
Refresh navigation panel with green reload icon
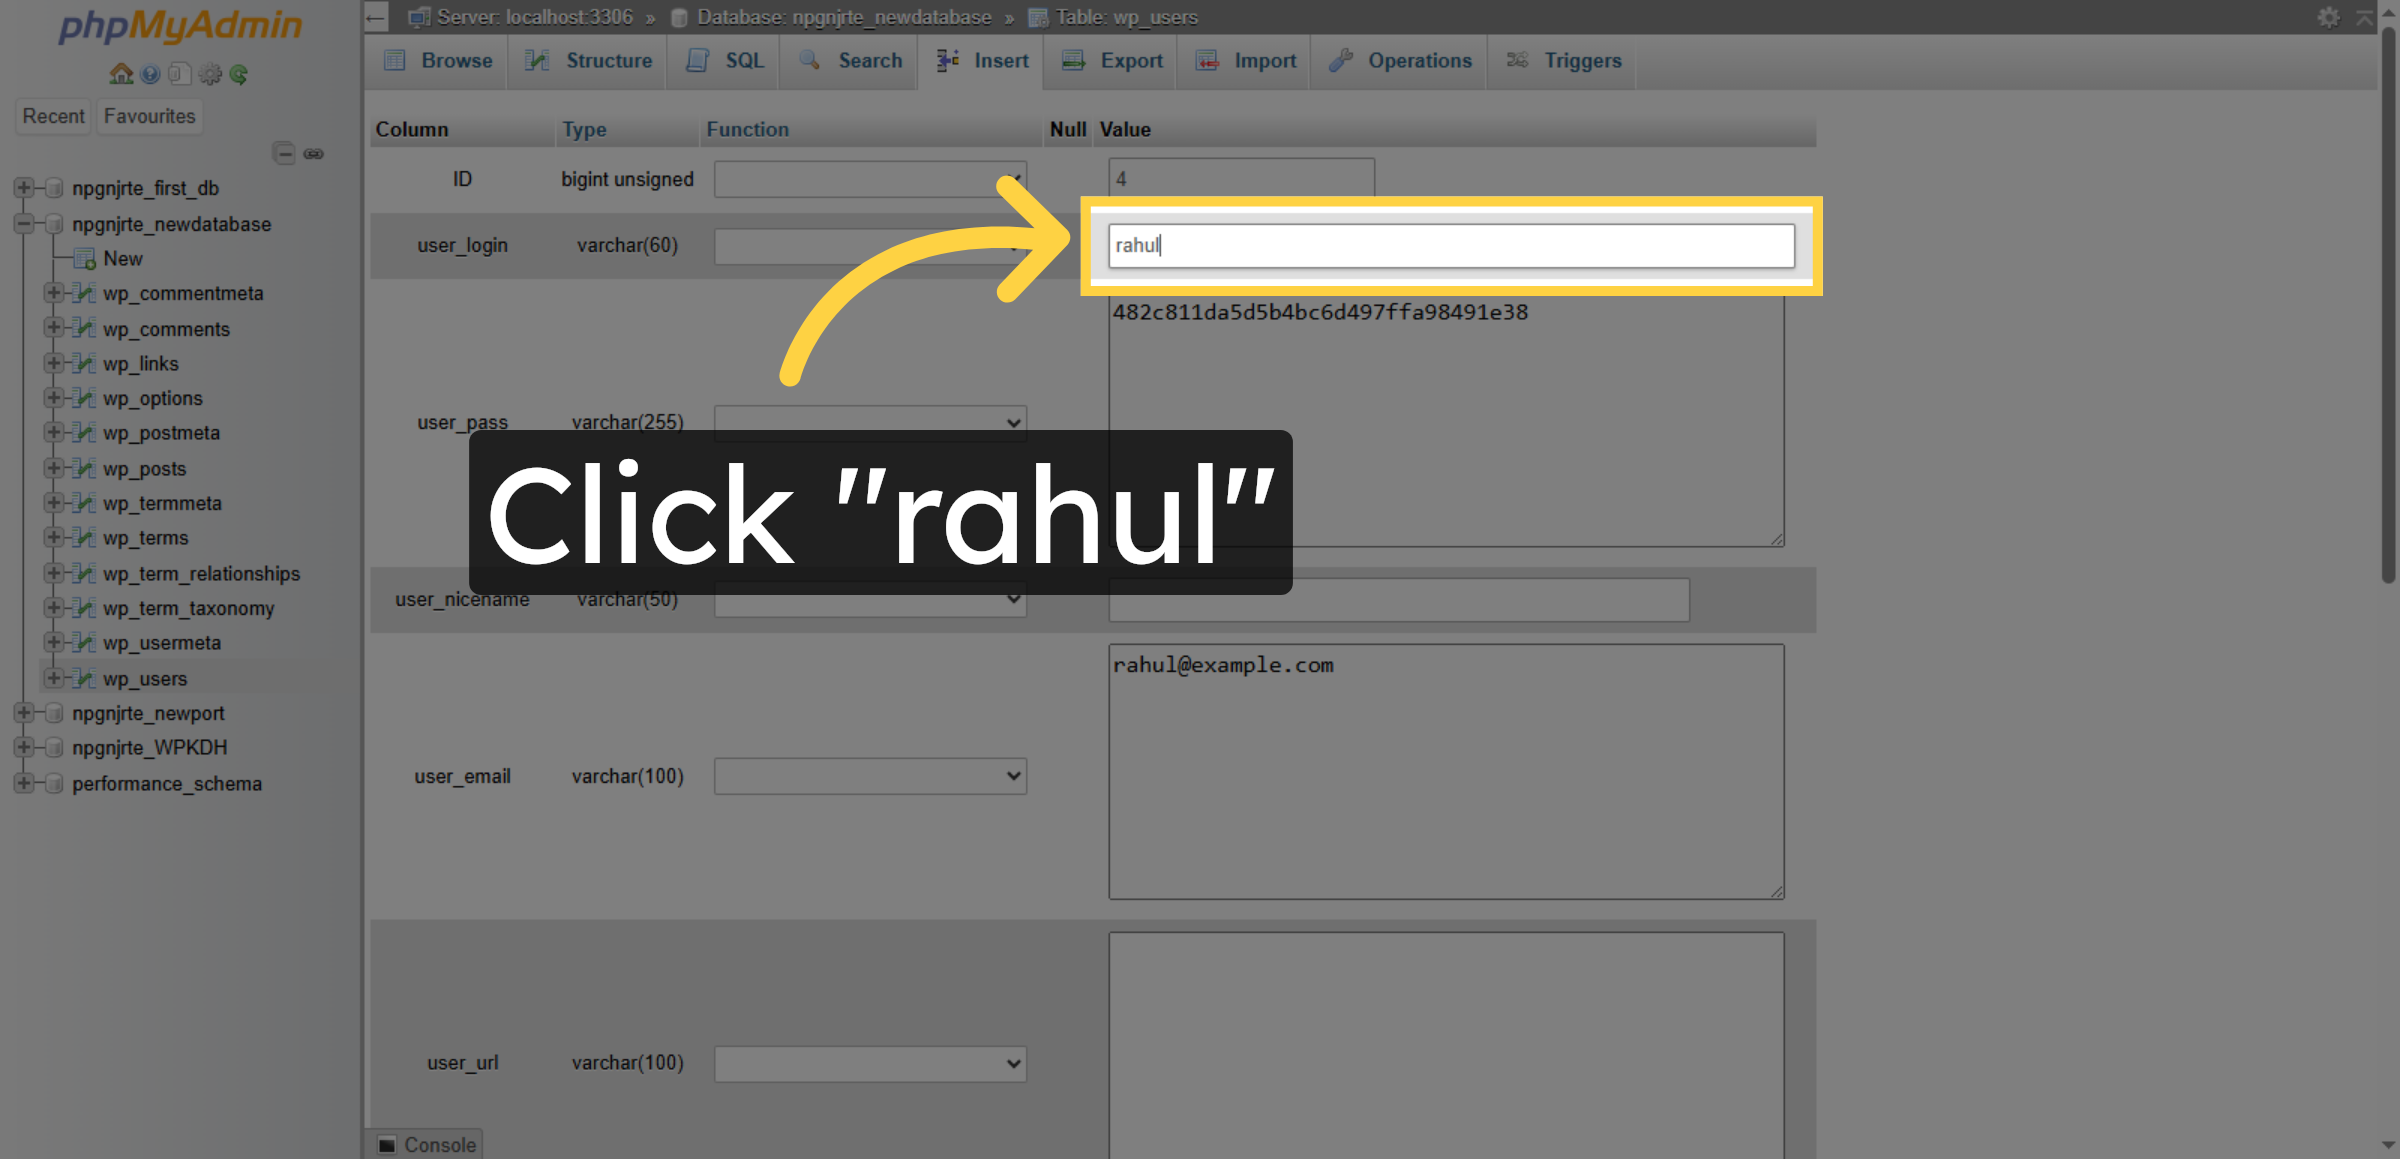pos(239,74)
